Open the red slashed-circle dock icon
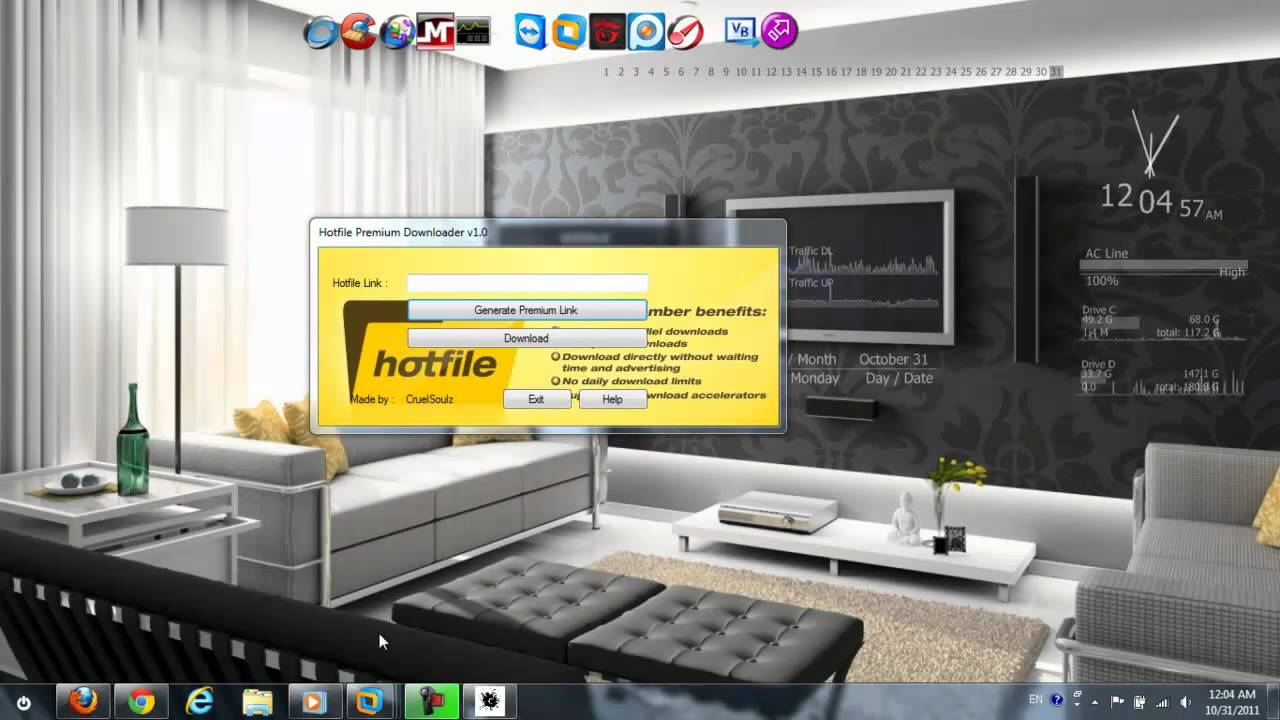Screen dimensions: 1280x720 (x=684, y=32)
